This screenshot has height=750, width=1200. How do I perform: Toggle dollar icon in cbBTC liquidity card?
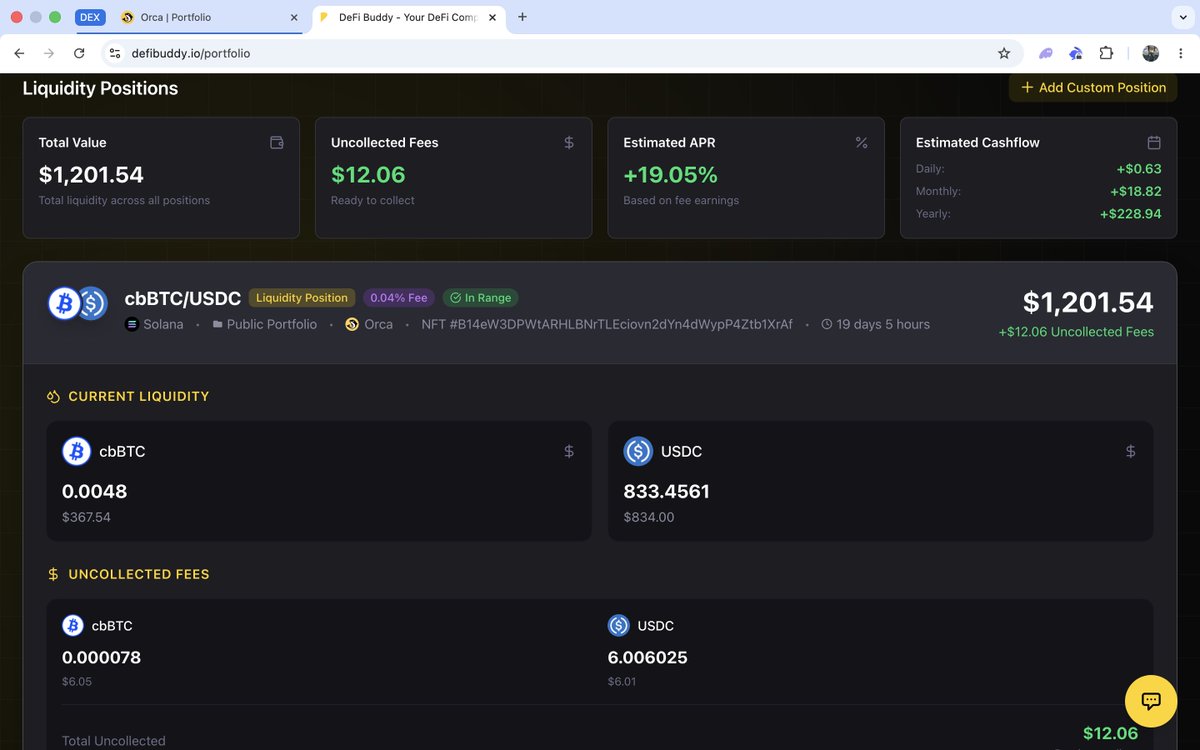click(x=569, y=452)
